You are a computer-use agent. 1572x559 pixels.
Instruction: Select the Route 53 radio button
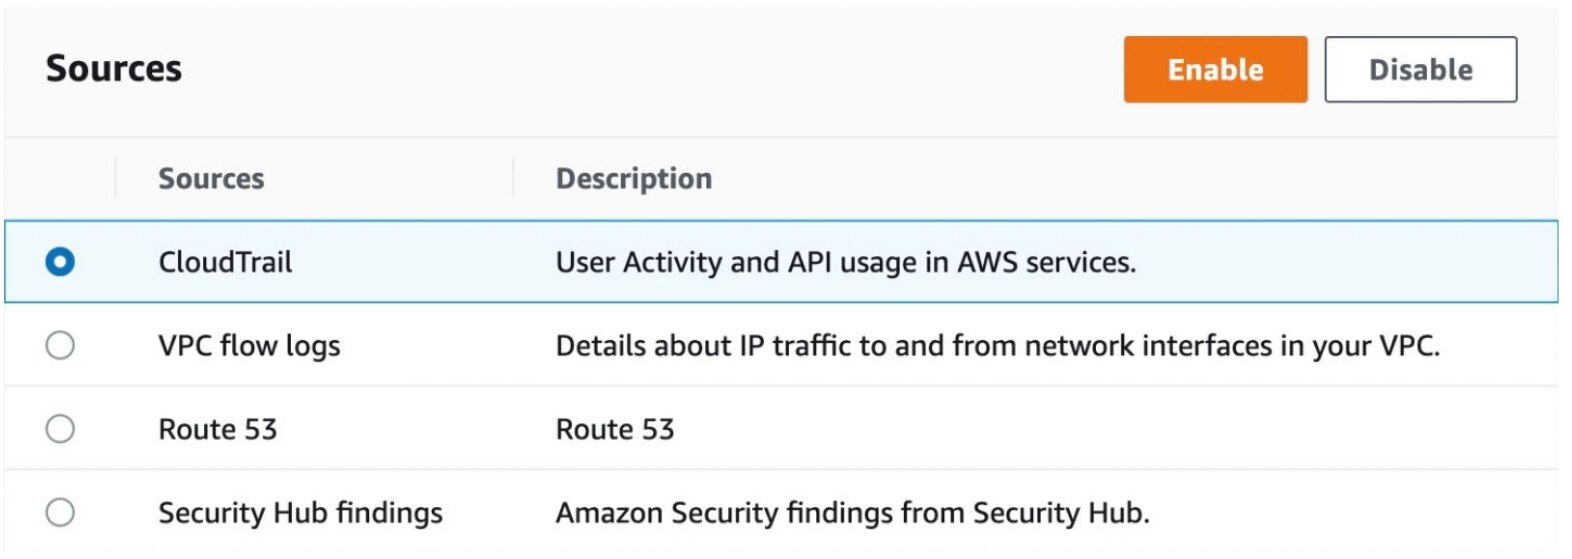tap(60, 429)
